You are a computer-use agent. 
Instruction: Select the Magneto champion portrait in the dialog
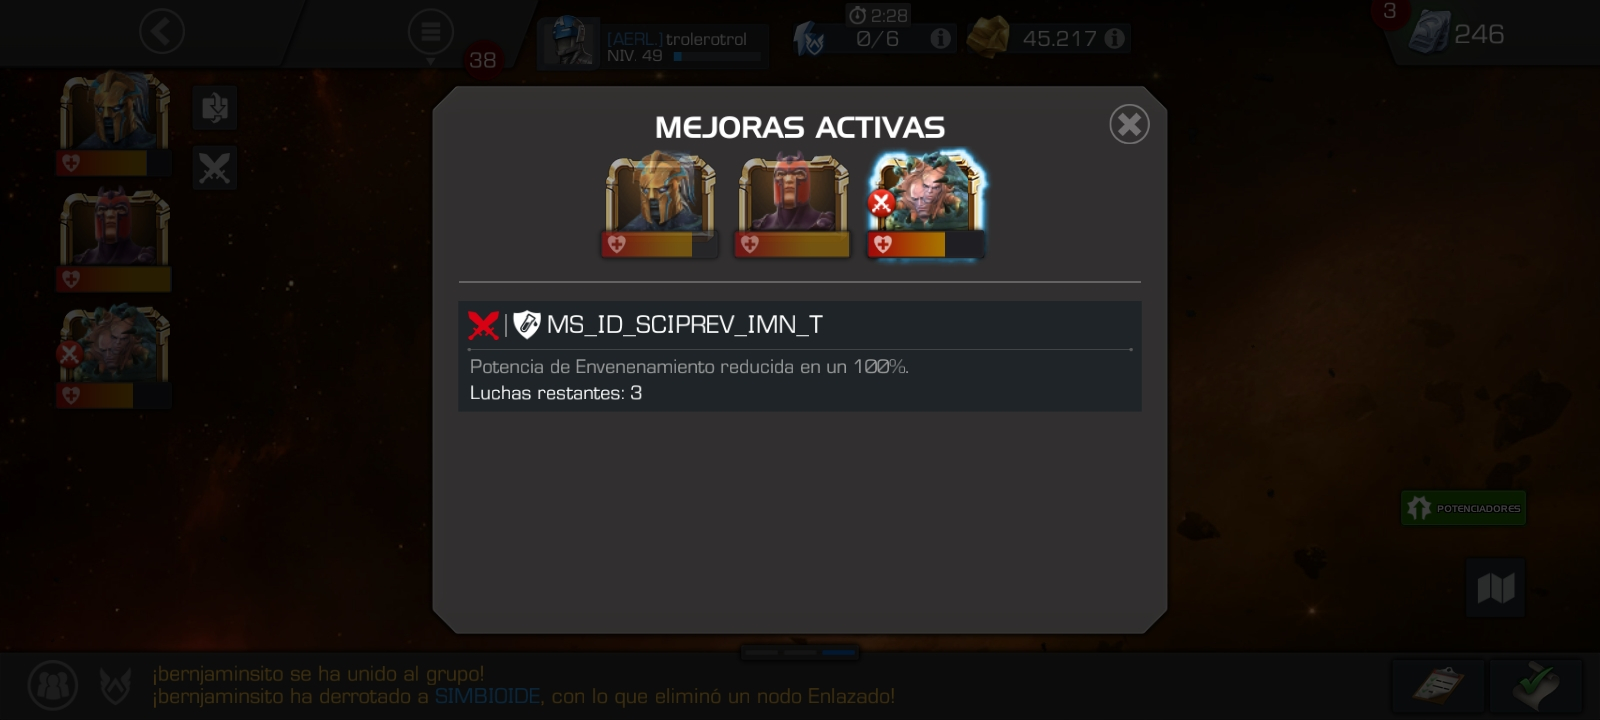click(x=792, y=204)
